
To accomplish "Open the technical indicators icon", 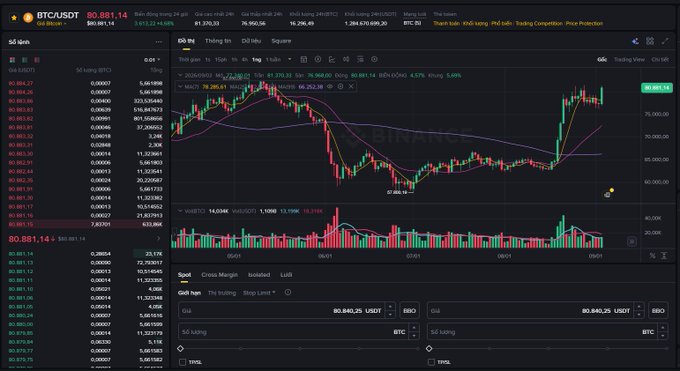I will pos(332,59).
